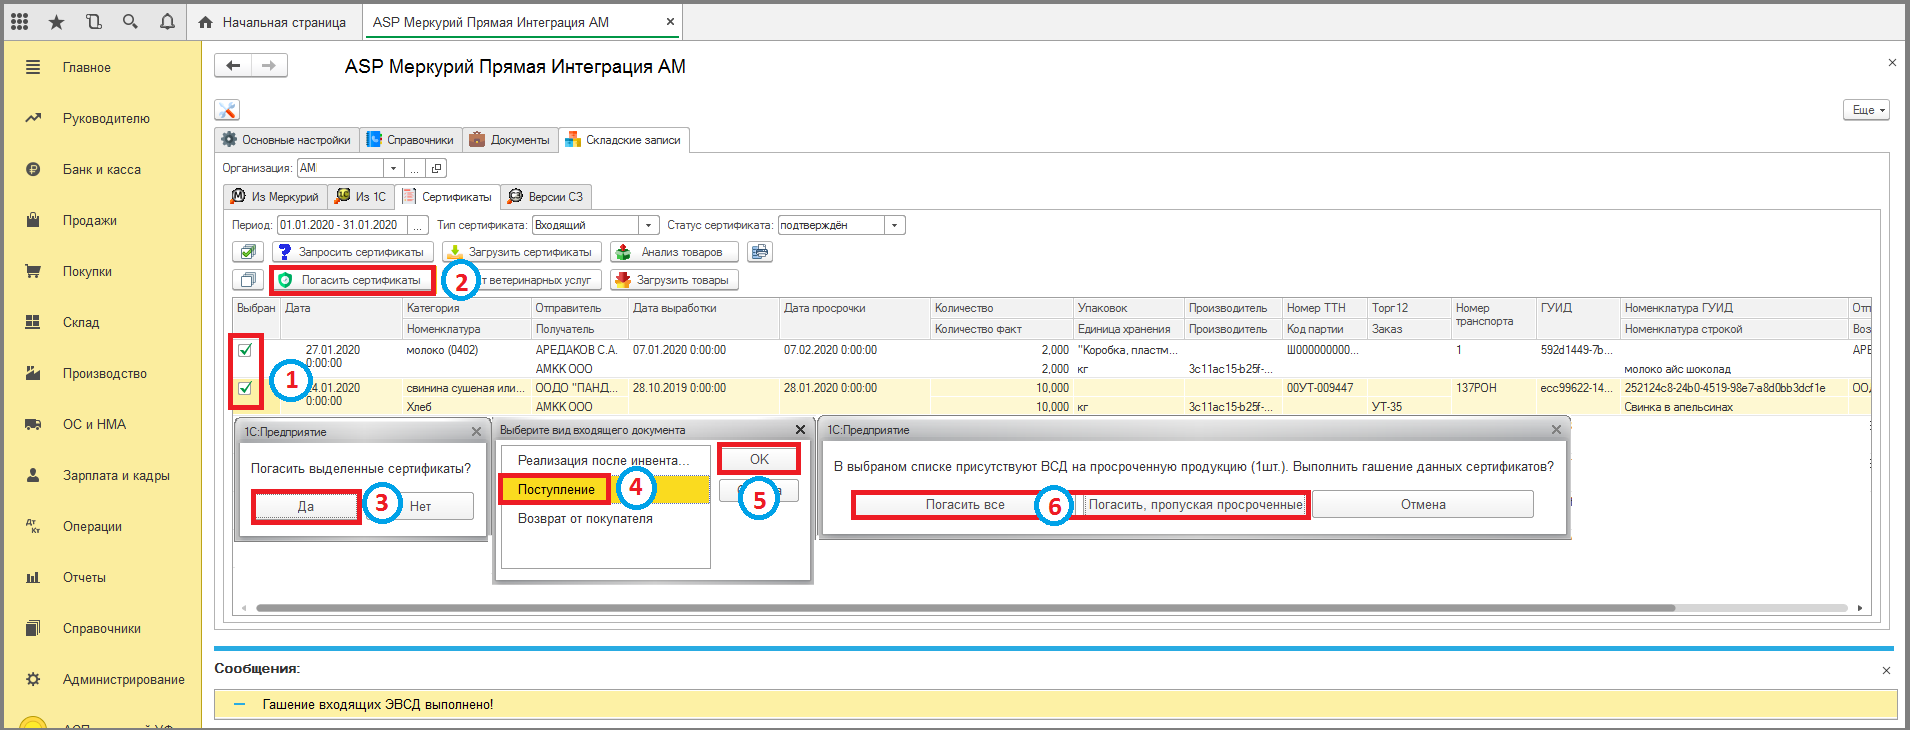Screen dimensions: 1910x730
Task: Open Отчеты section in sidebar
Action: (x=84, y=578)
